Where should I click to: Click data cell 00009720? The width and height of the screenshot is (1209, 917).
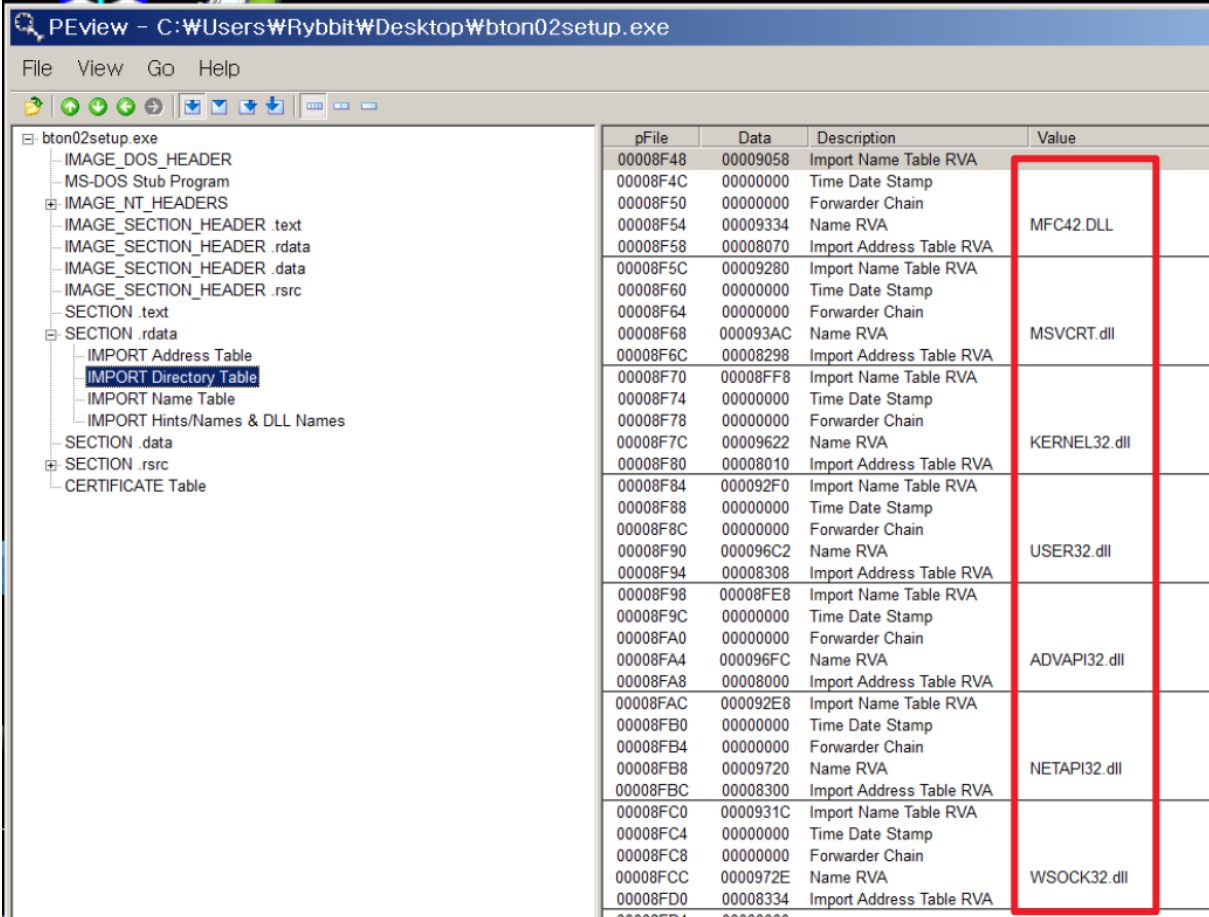coord(755,769)
